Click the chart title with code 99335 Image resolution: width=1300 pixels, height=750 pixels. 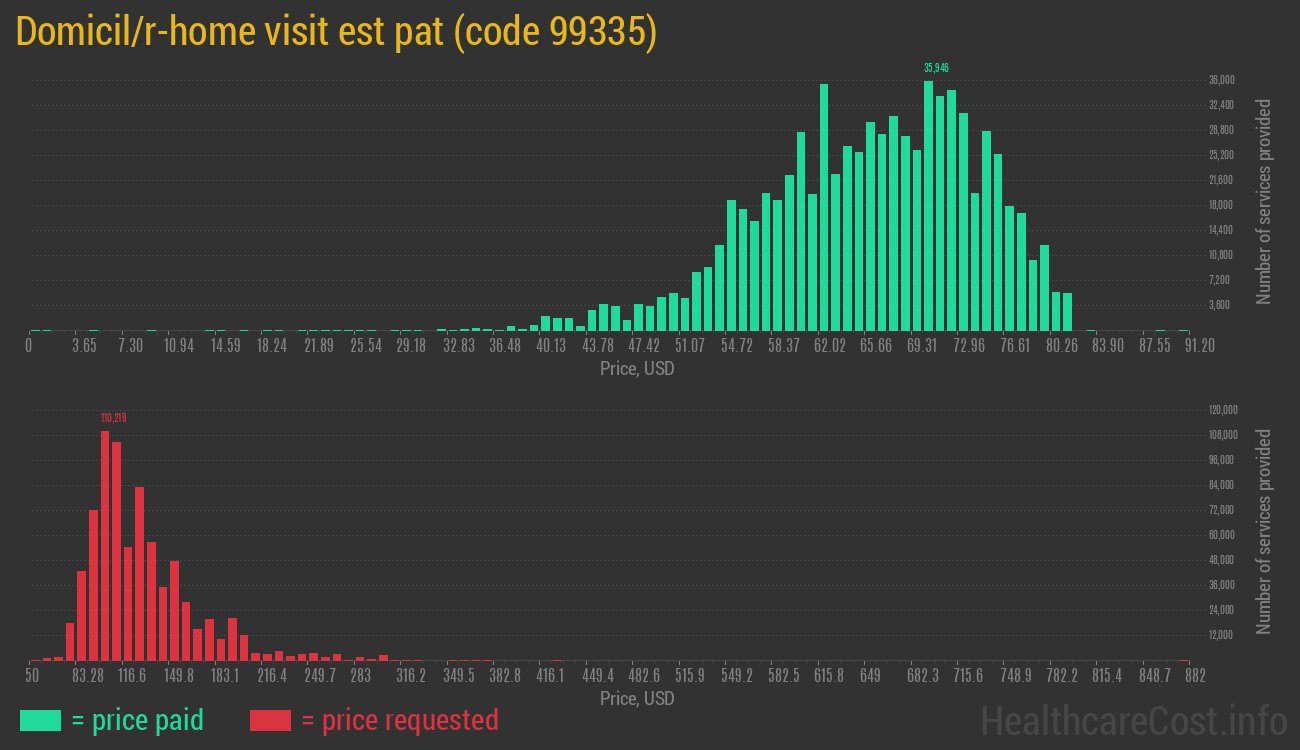point(336,32)
